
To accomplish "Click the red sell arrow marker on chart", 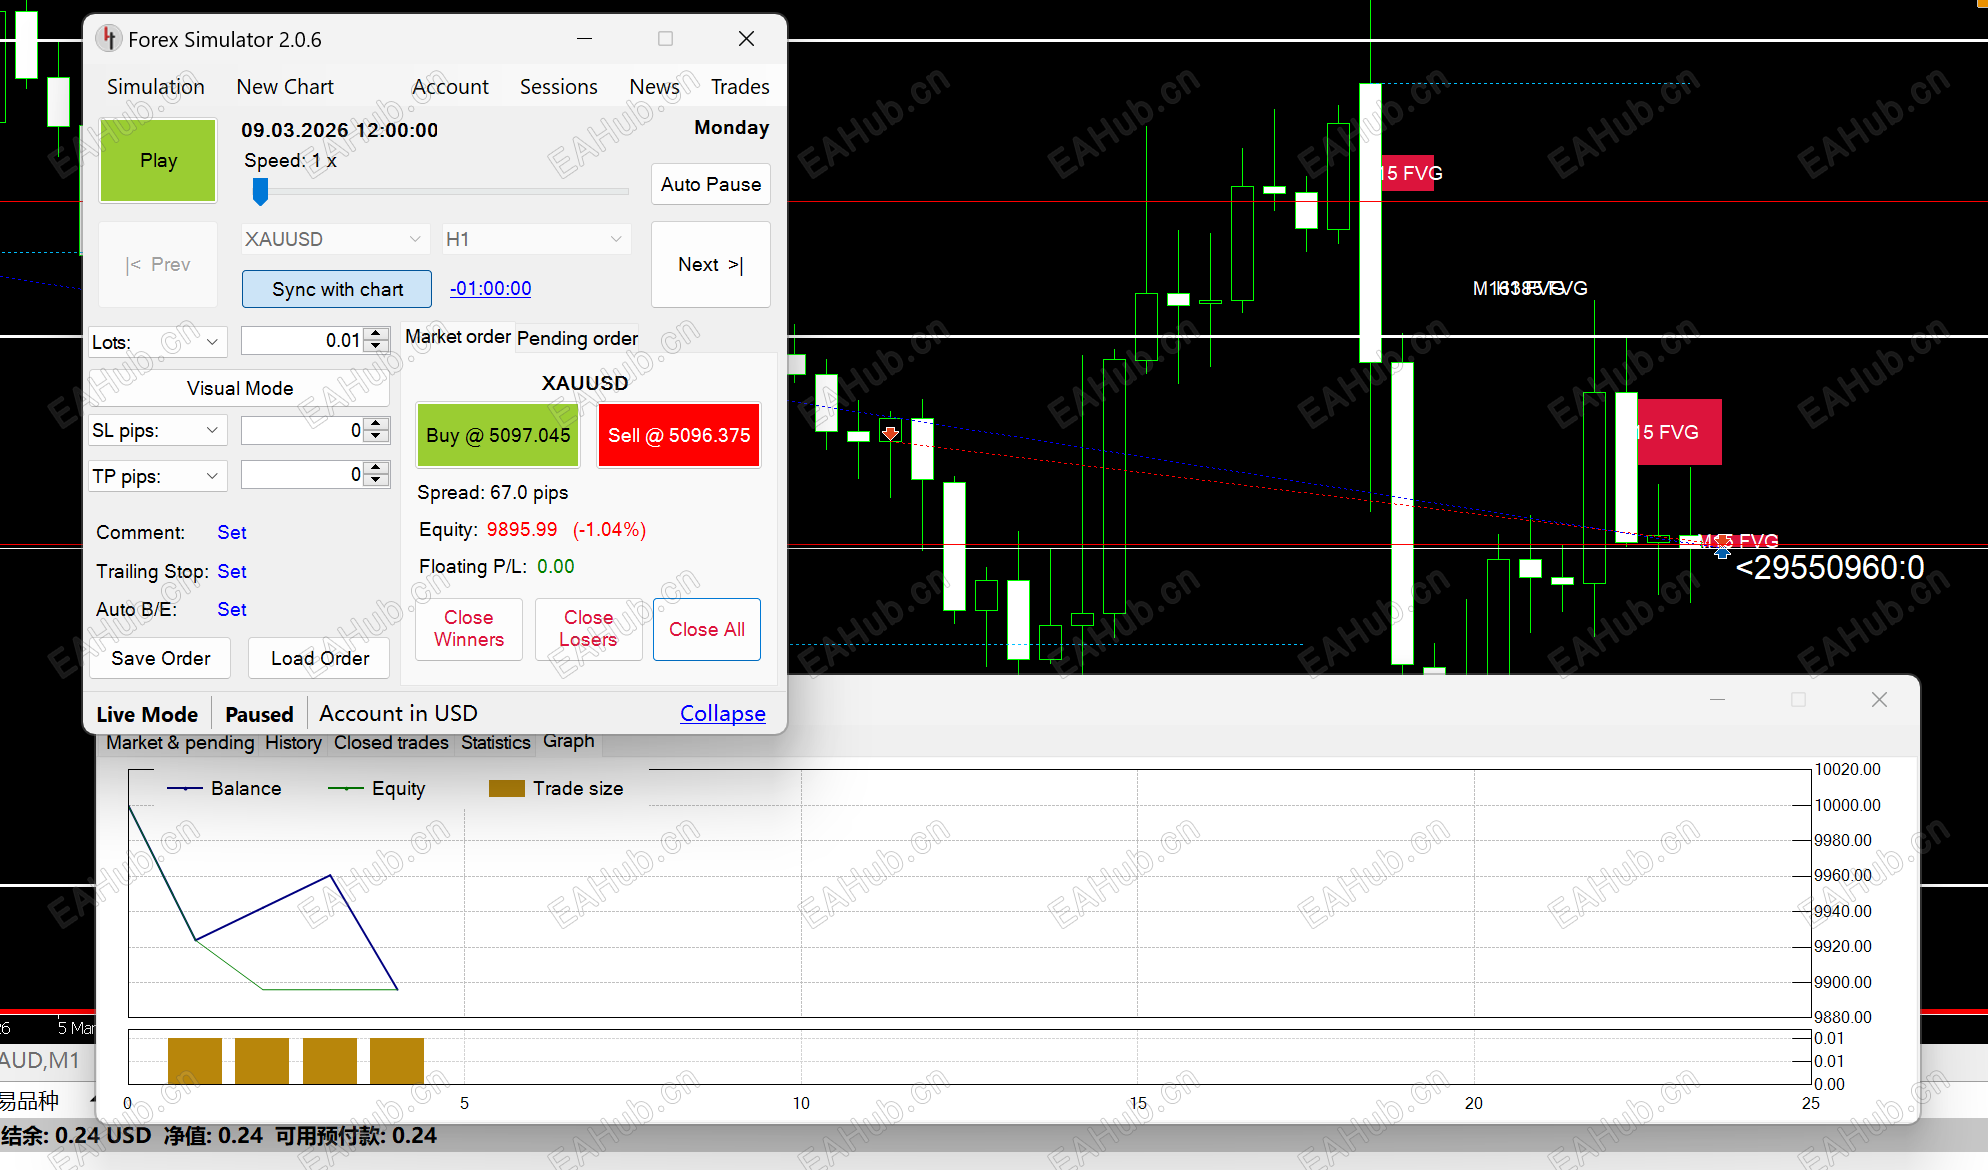I will [890, 432].
